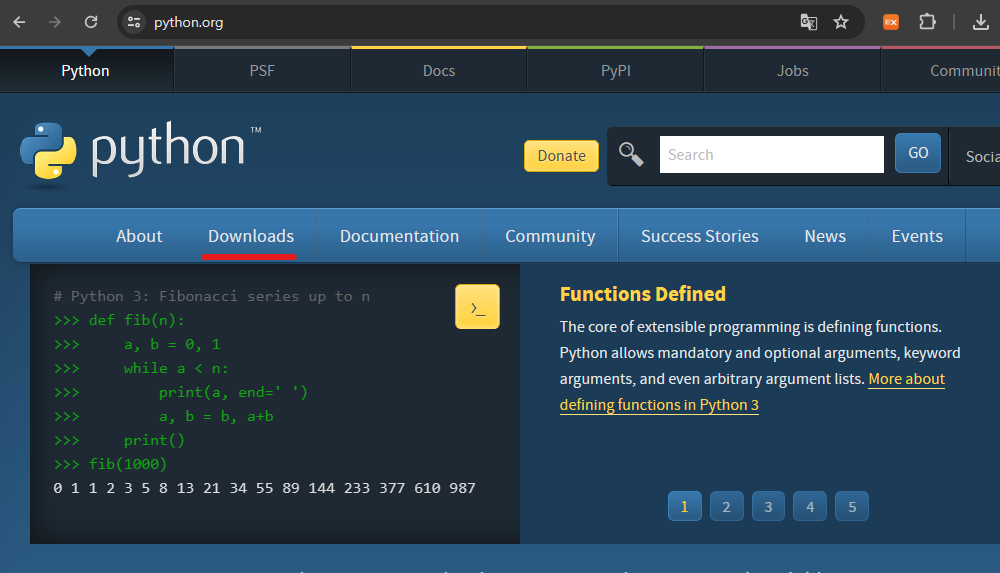Click the comment Python 3: Fibonacci series
This screenshot has width=1000, height=573.
tap(212, 296)
